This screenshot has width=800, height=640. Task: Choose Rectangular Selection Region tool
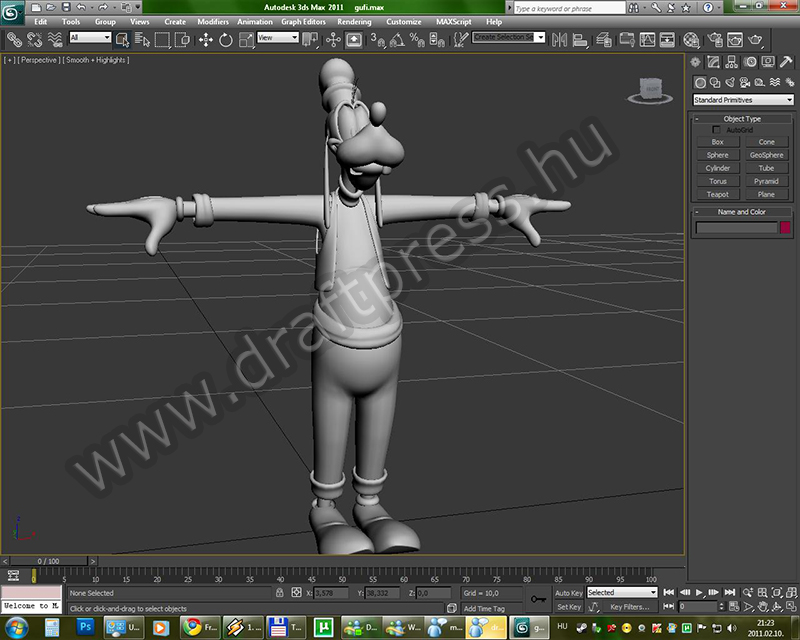(162, 39)
